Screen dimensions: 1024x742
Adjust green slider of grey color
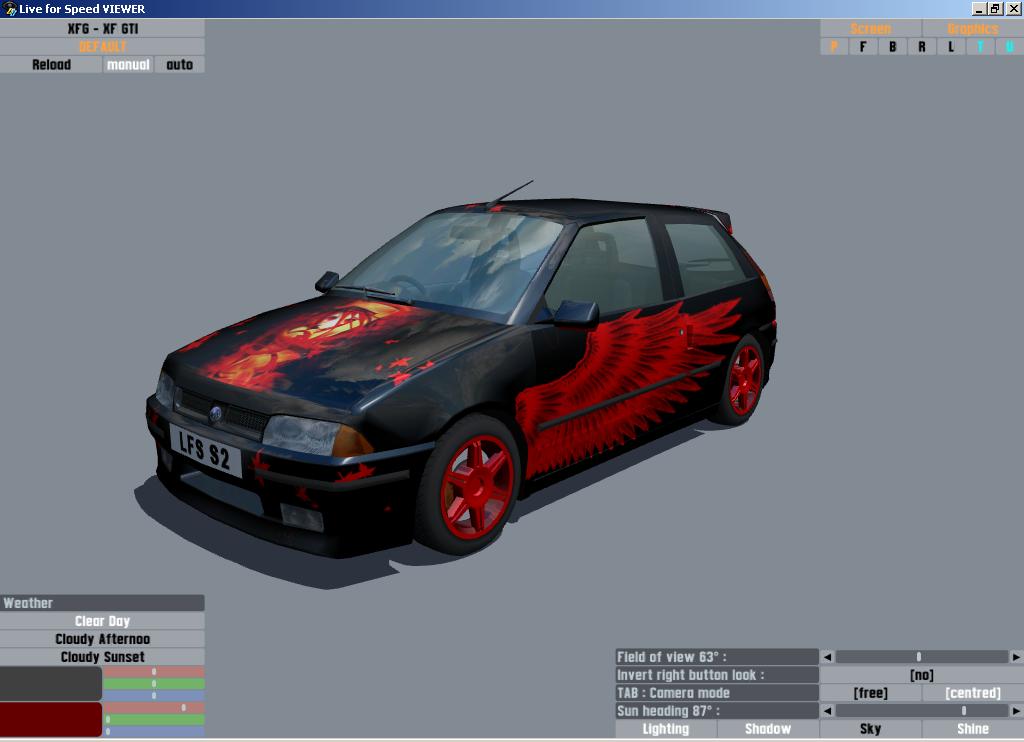pyautogui.click(x=154, y=684)
